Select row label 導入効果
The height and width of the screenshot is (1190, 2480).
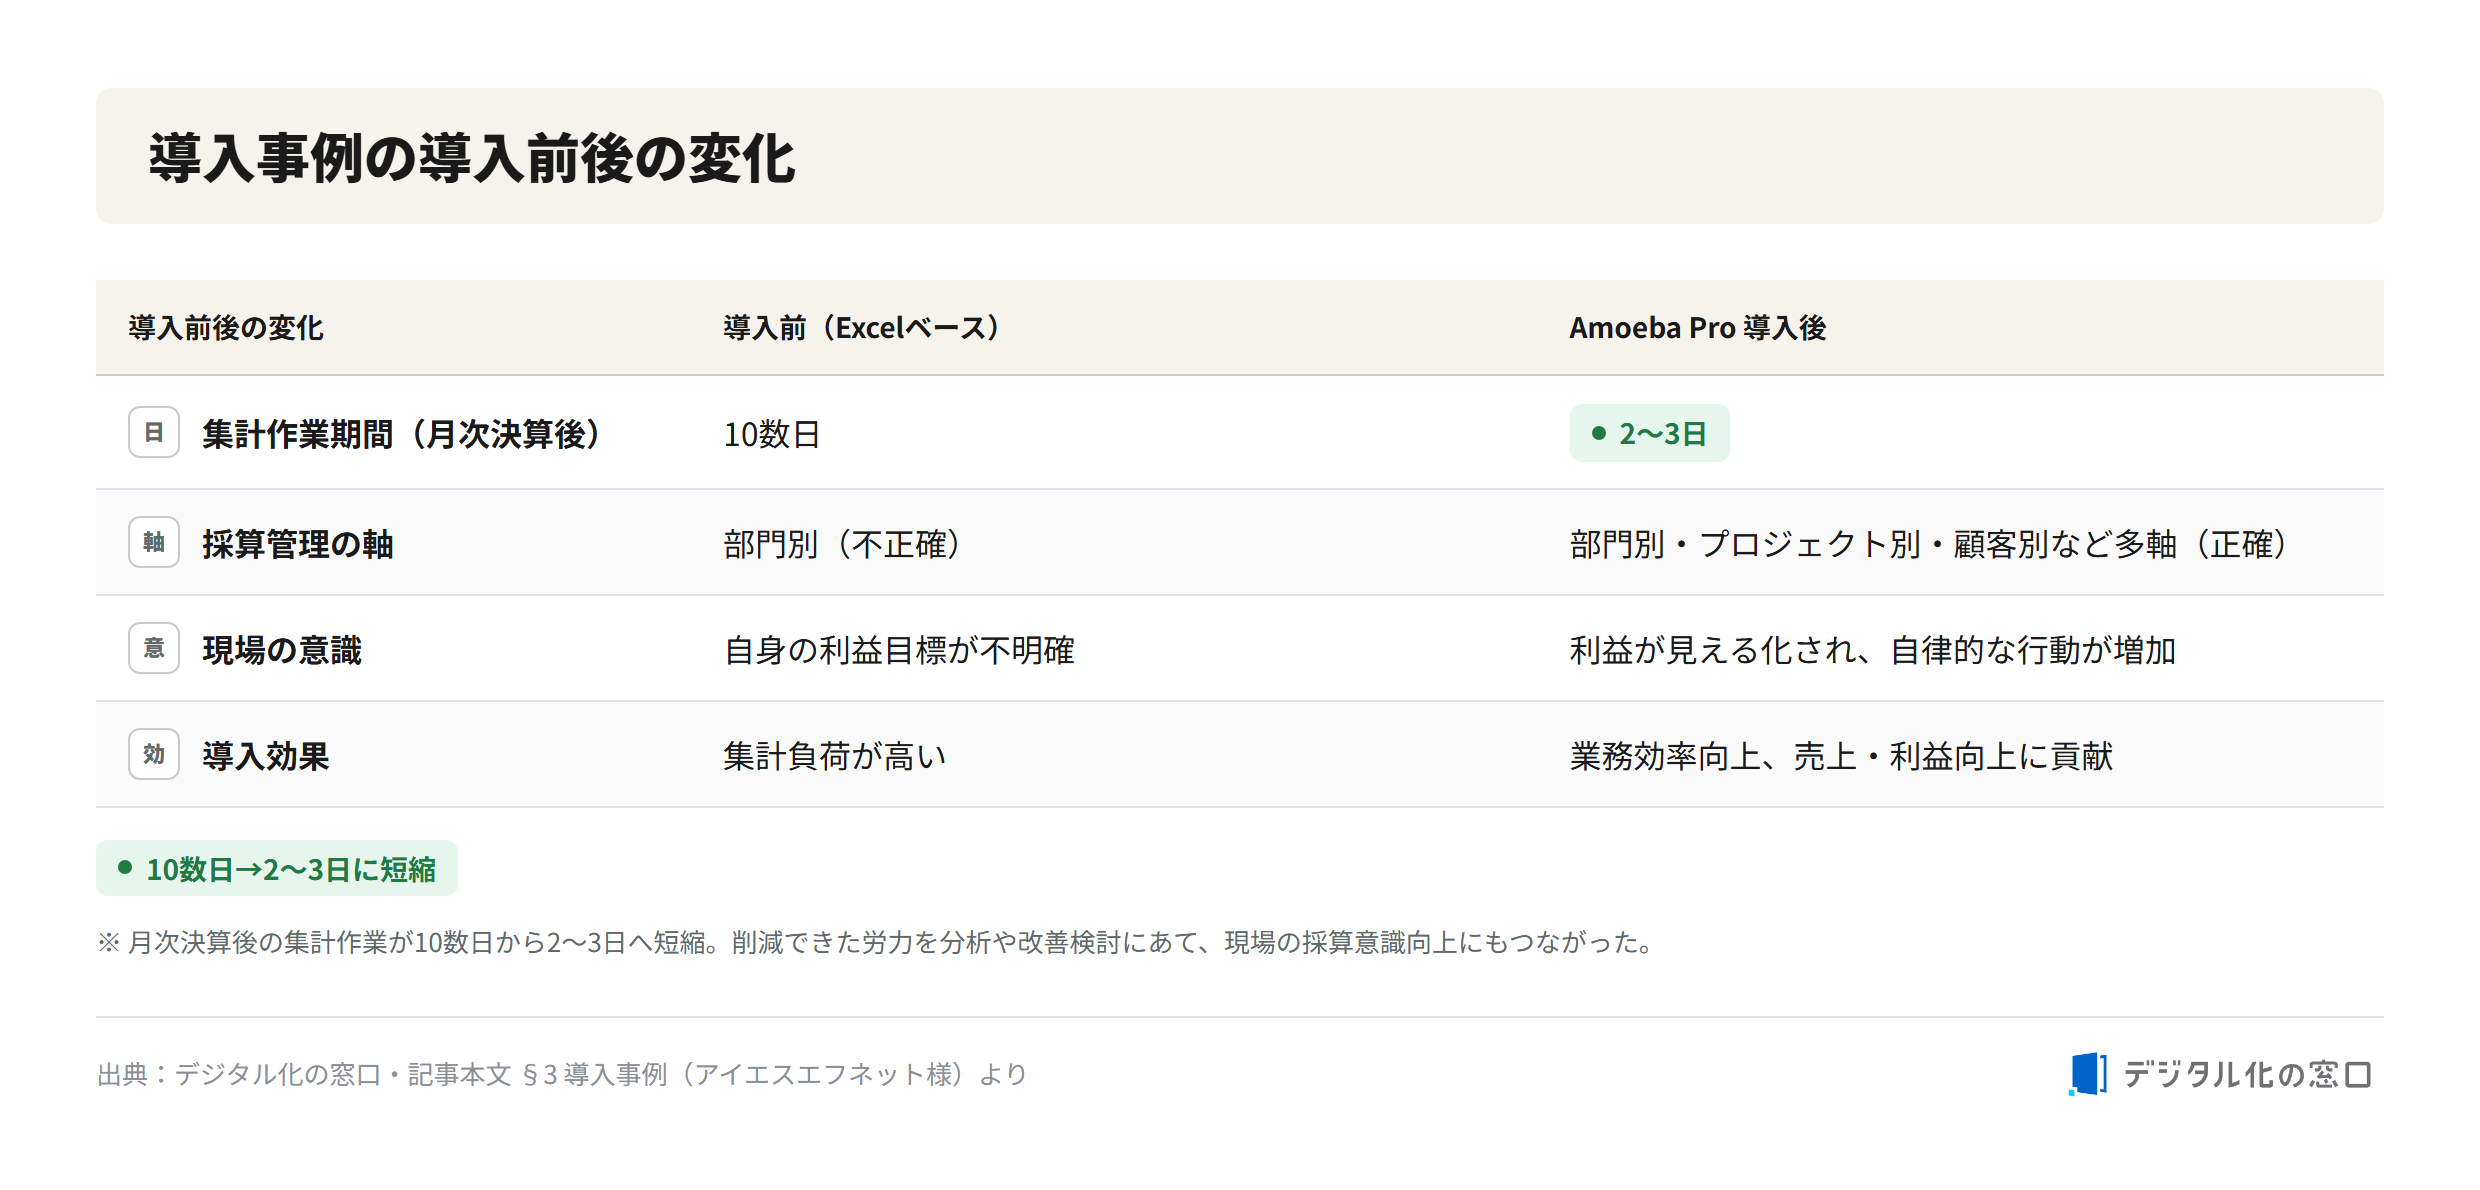(x=266, y=756)
